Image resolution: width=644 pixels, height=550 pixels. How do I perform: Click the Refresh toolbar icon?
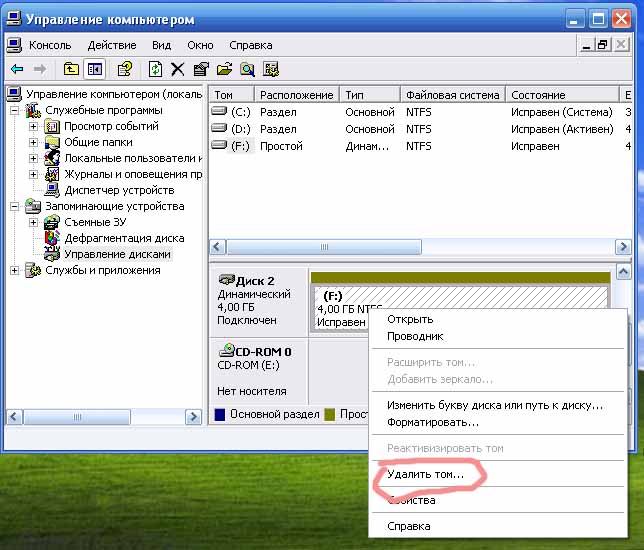click(x=155, y=69)
